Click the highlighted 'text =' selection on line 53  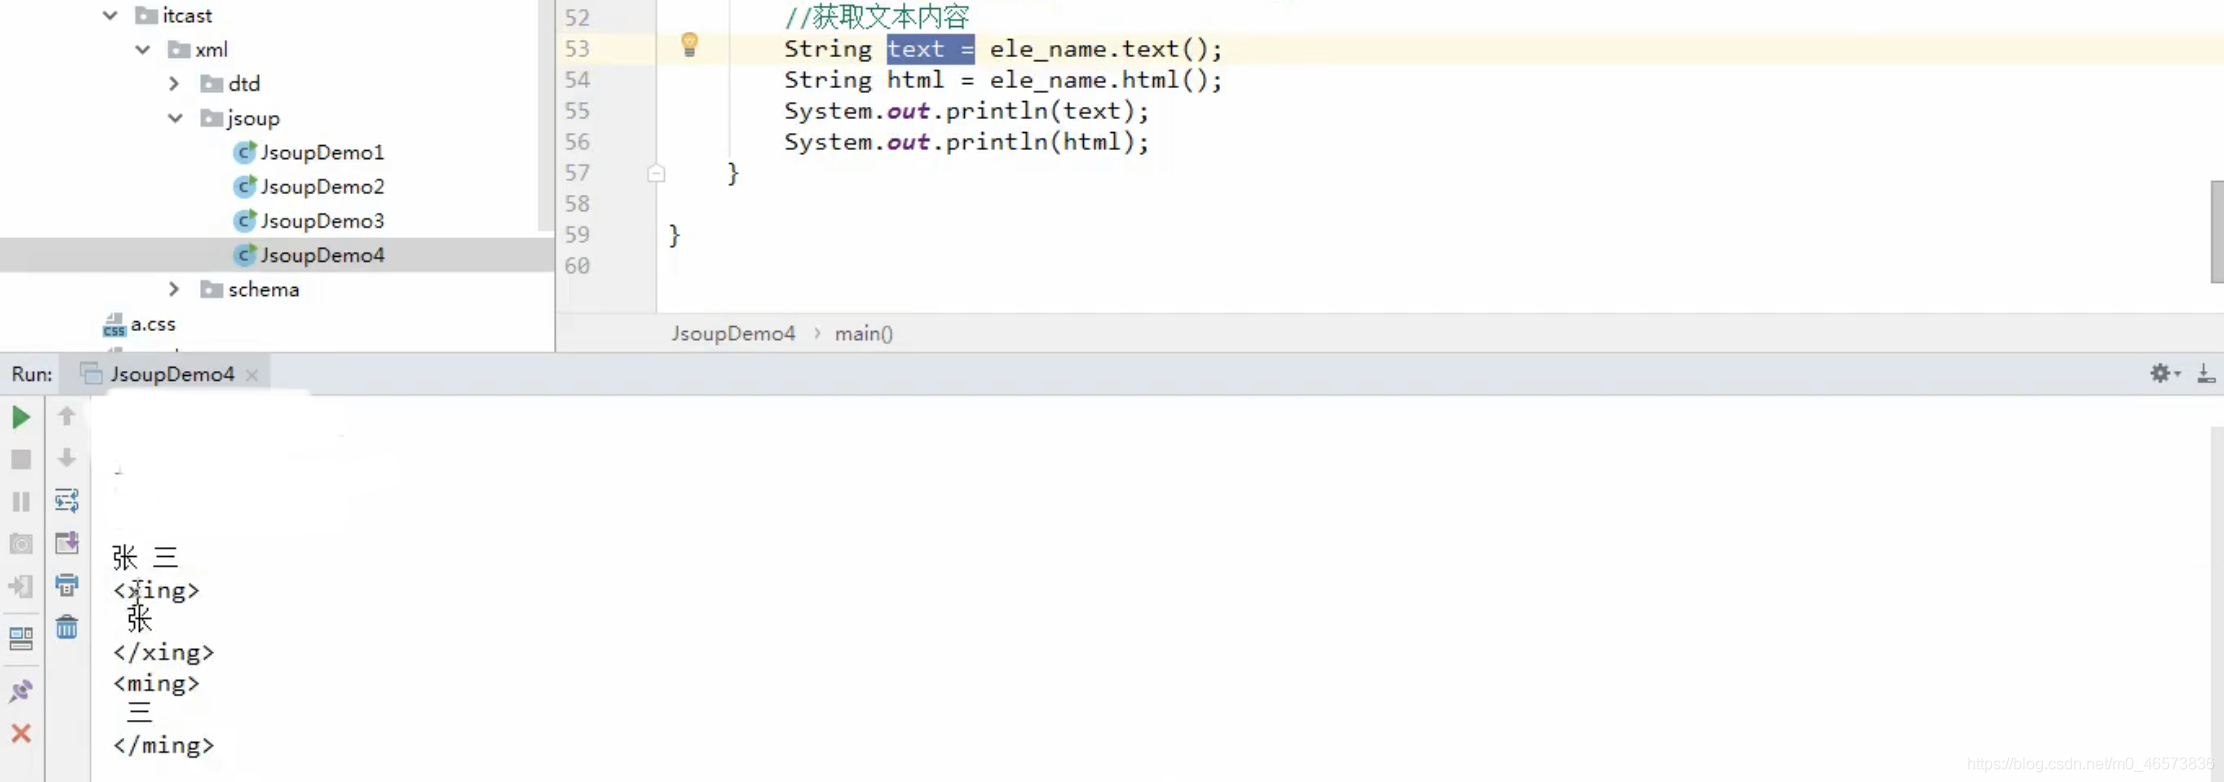pos(930,49)
